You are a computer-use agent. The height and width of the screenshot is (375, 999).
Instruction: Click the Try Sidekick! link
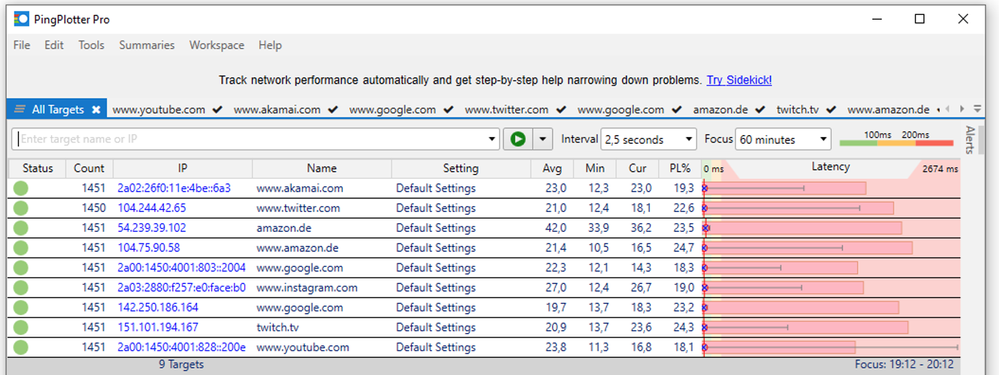coord(739,80)
